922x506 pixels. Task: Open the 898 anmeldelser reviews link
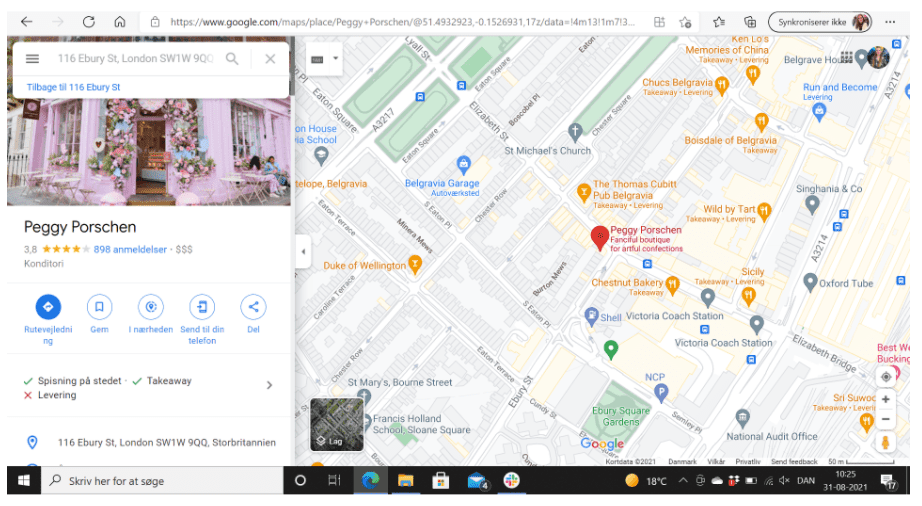tap(130, 249)
